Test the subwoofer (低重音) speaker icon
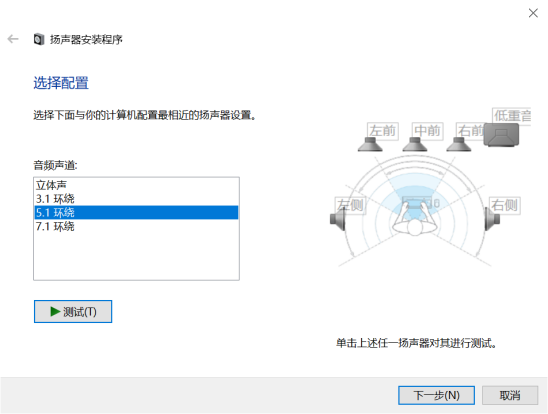The image size is (548, 414). (501, 135)
